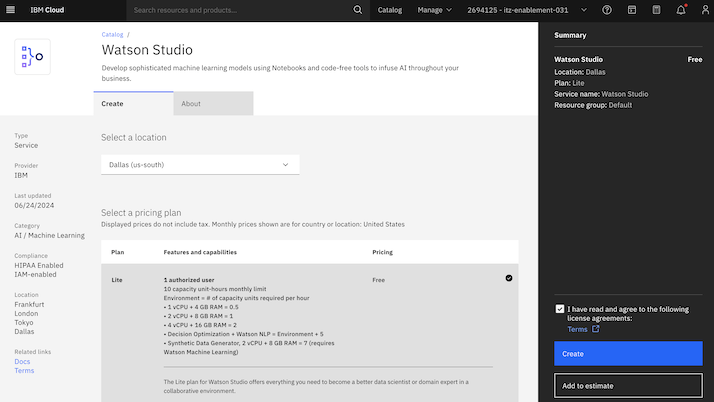Click the Pricing column header
714x402 pixels.
tap(382, 252)
